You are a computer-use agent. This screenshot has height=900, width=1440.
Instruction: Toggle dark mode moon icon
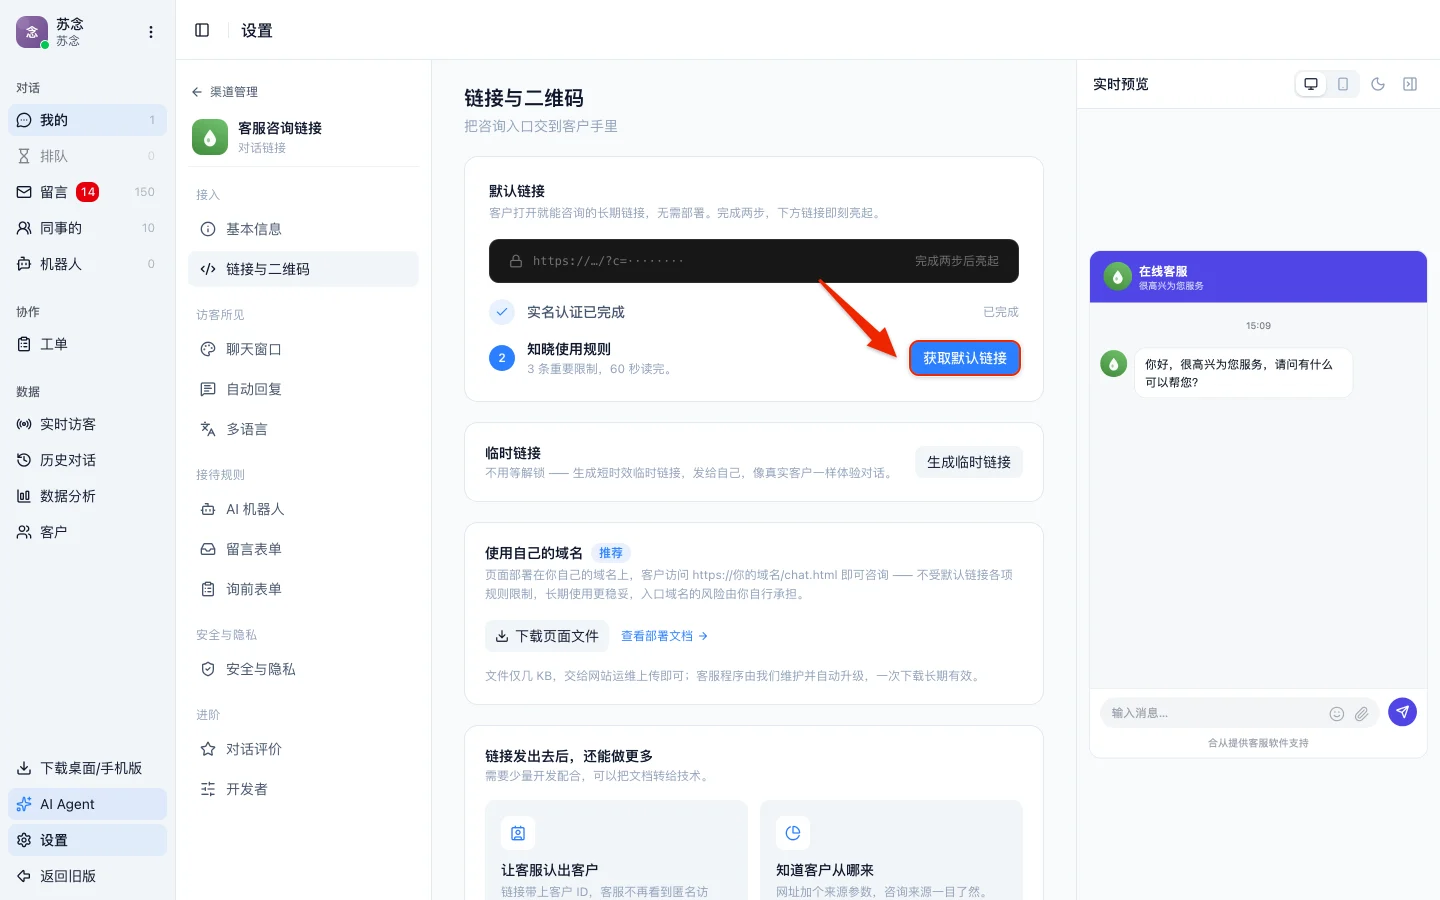tap(1378, 84)
